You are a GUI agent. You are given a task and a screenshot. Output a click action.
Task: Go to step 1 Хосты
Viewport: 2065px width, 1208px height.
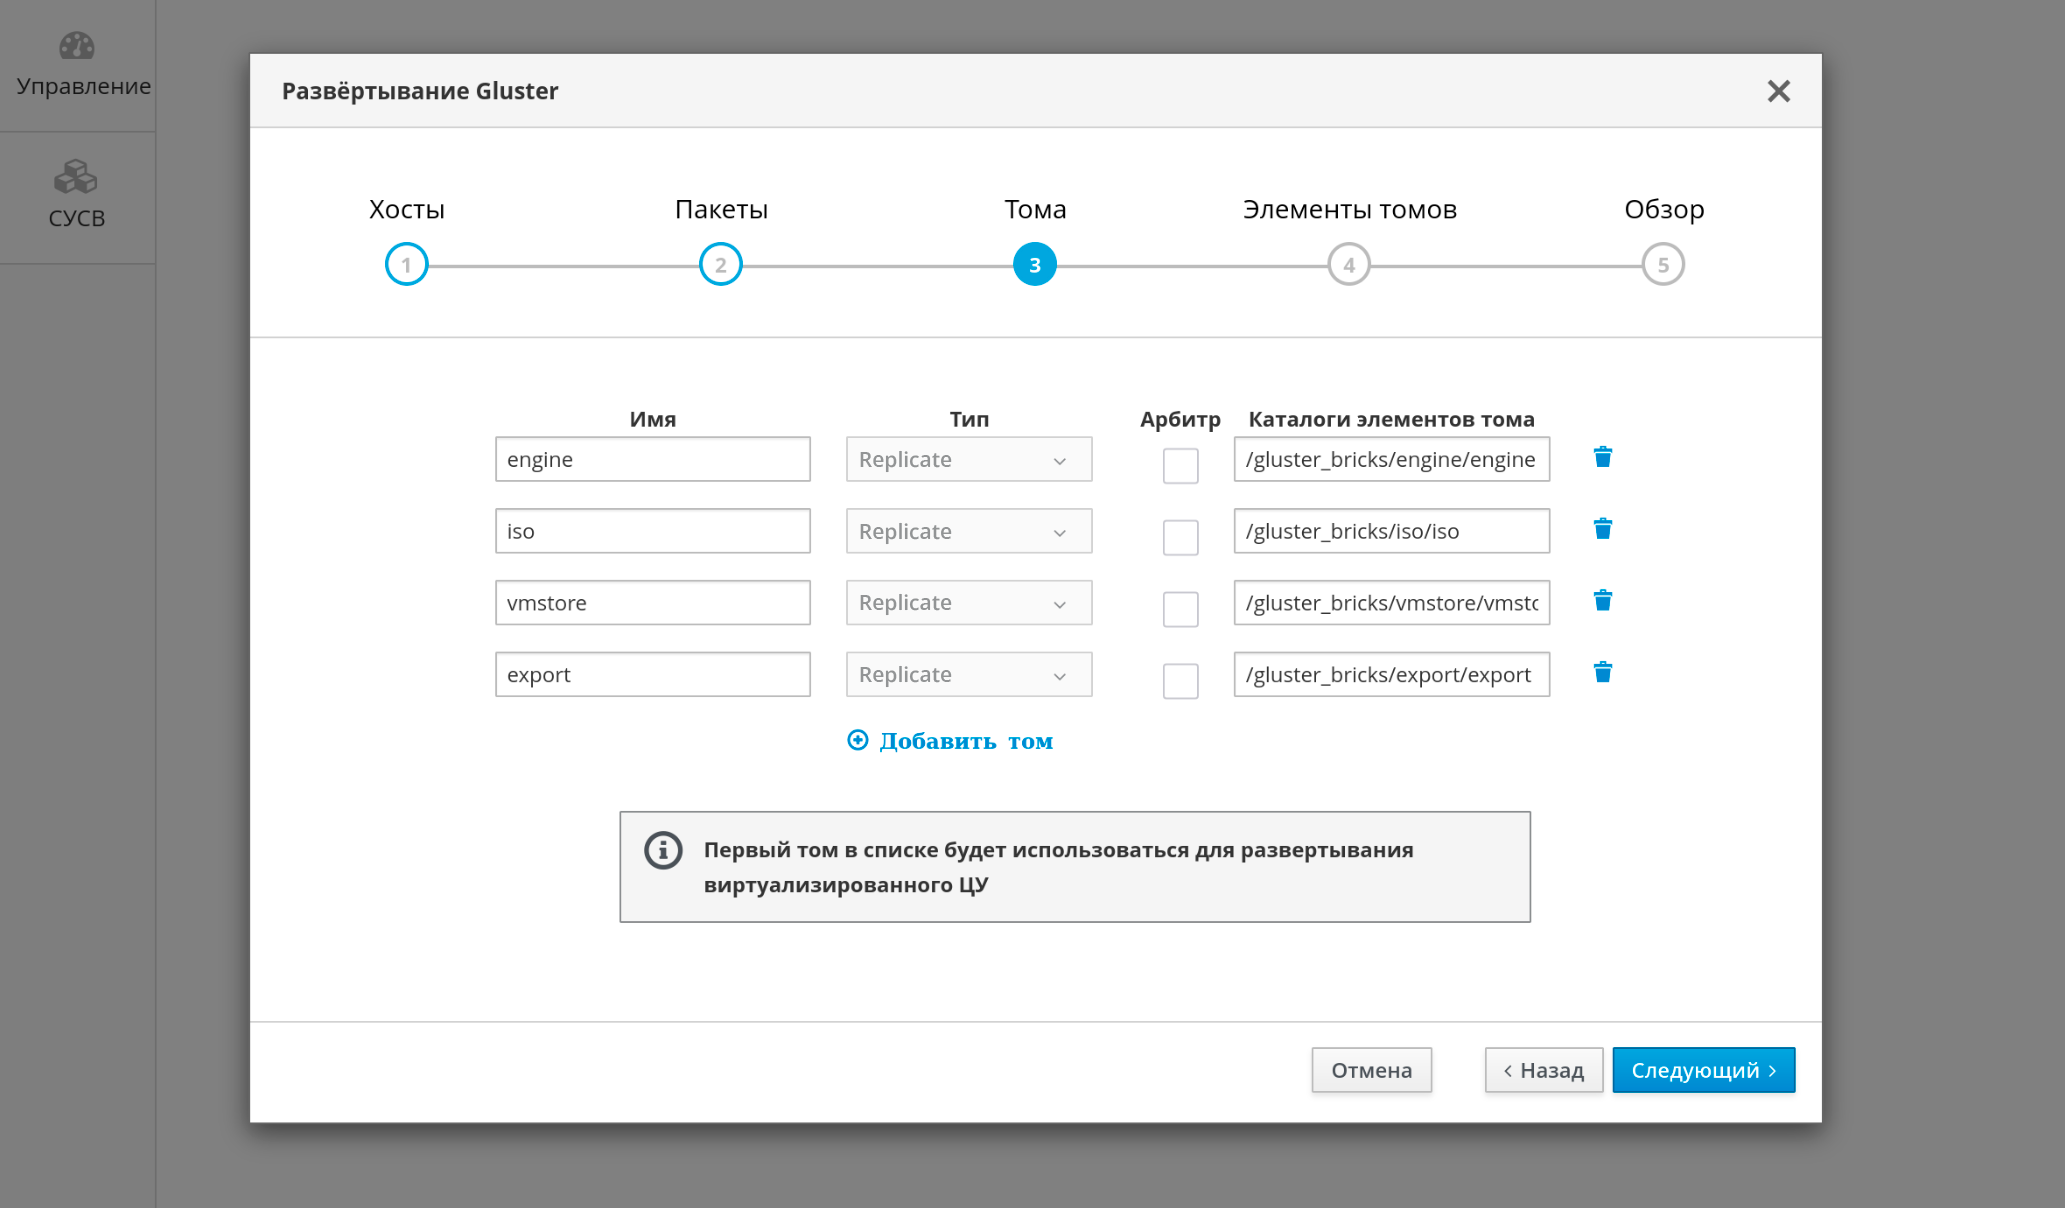click(406, 265)
